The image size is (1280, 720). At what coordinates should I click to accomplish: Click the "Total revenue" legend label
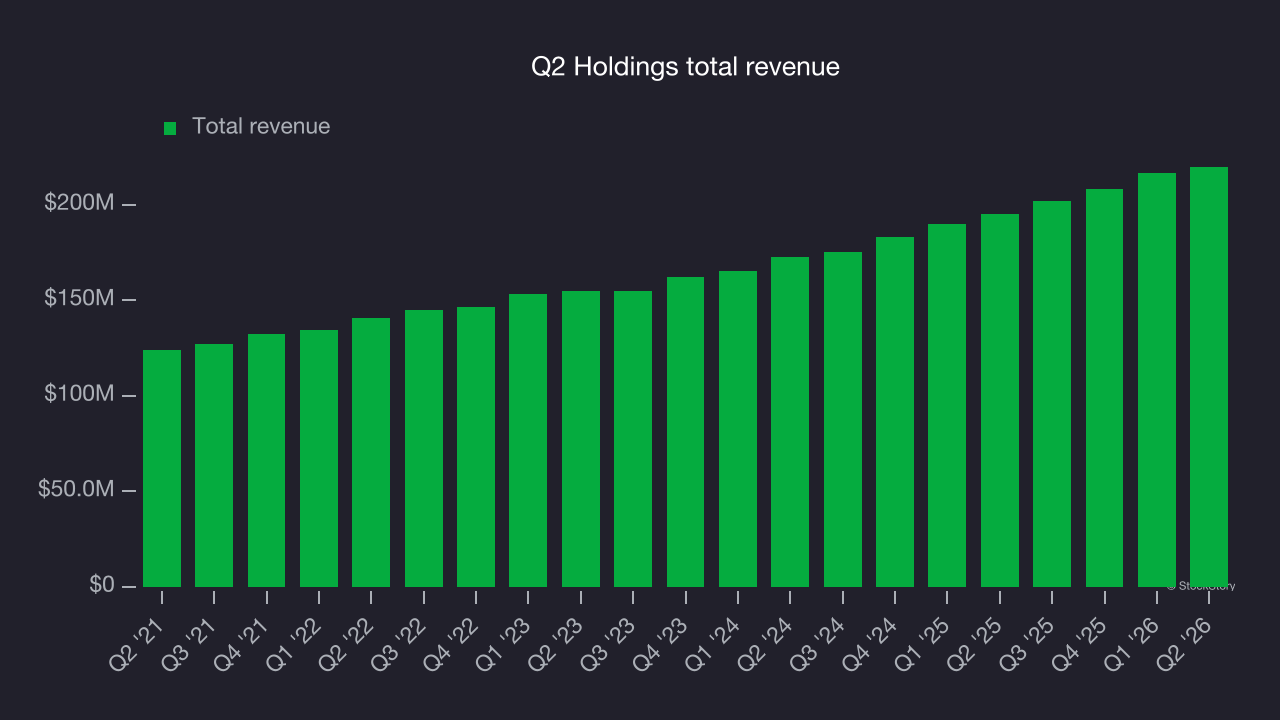261,127
